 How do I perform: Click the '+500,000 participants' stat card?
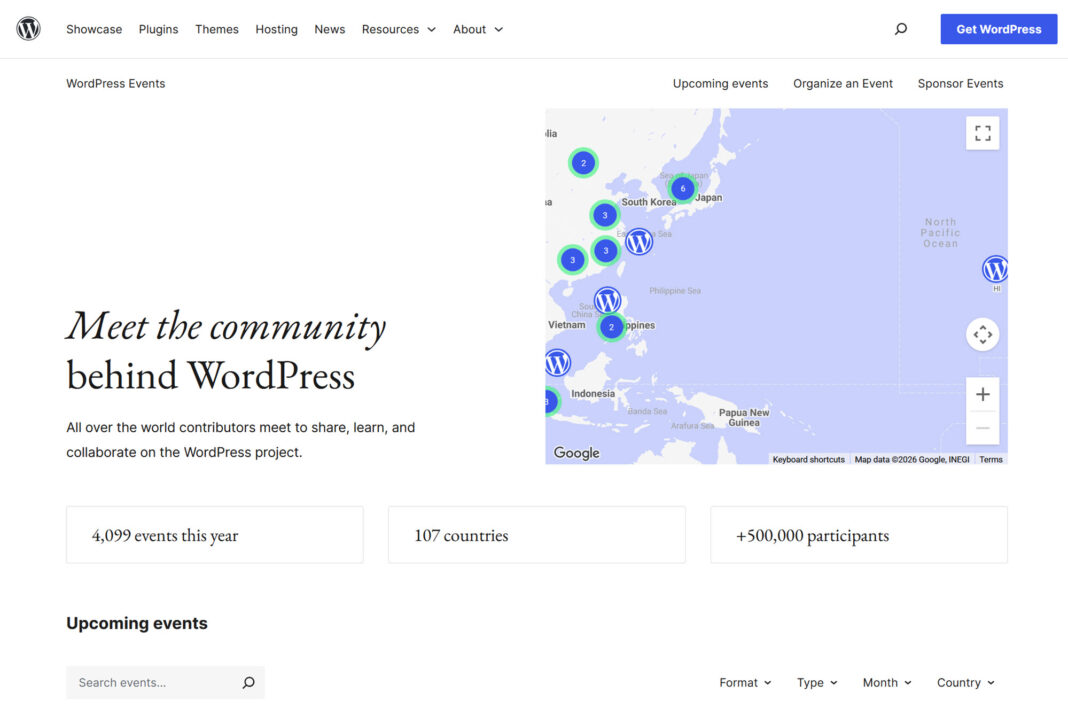coord(859,535)
